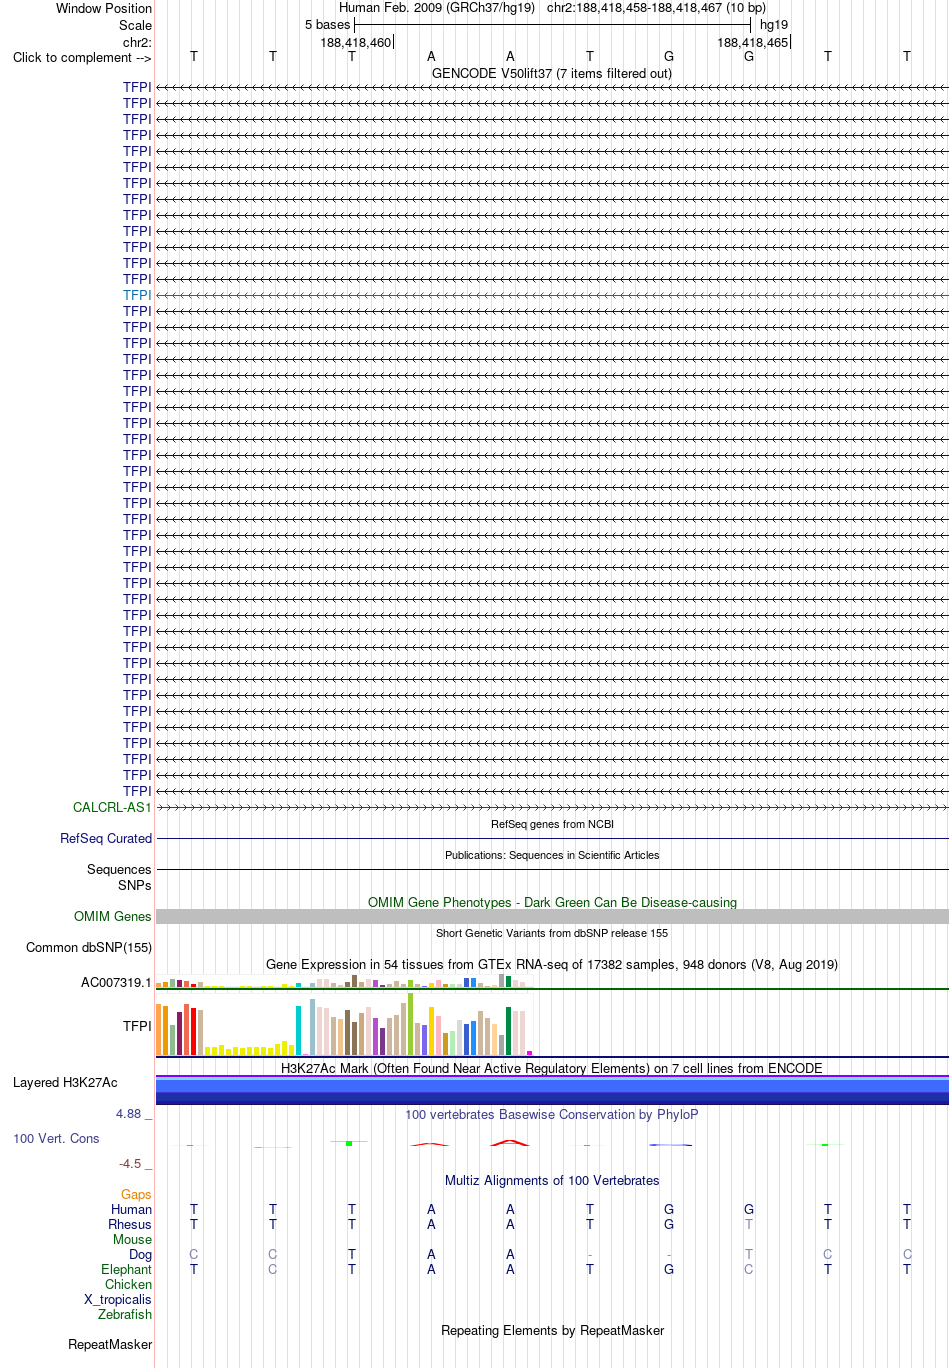Click the SNPs track label

134,885
